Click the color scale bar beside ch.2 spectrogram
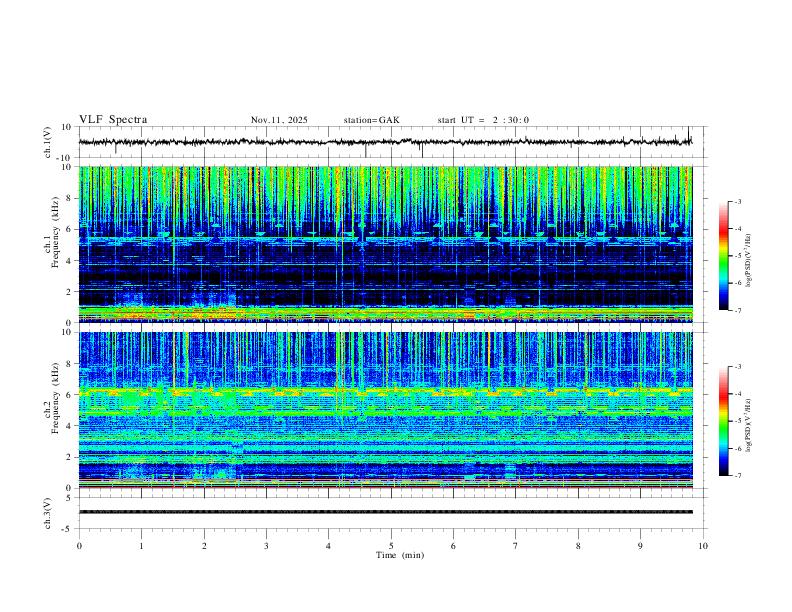Image resolution: width=792 pixels, height=612 pixels. (x=723, y=421)
